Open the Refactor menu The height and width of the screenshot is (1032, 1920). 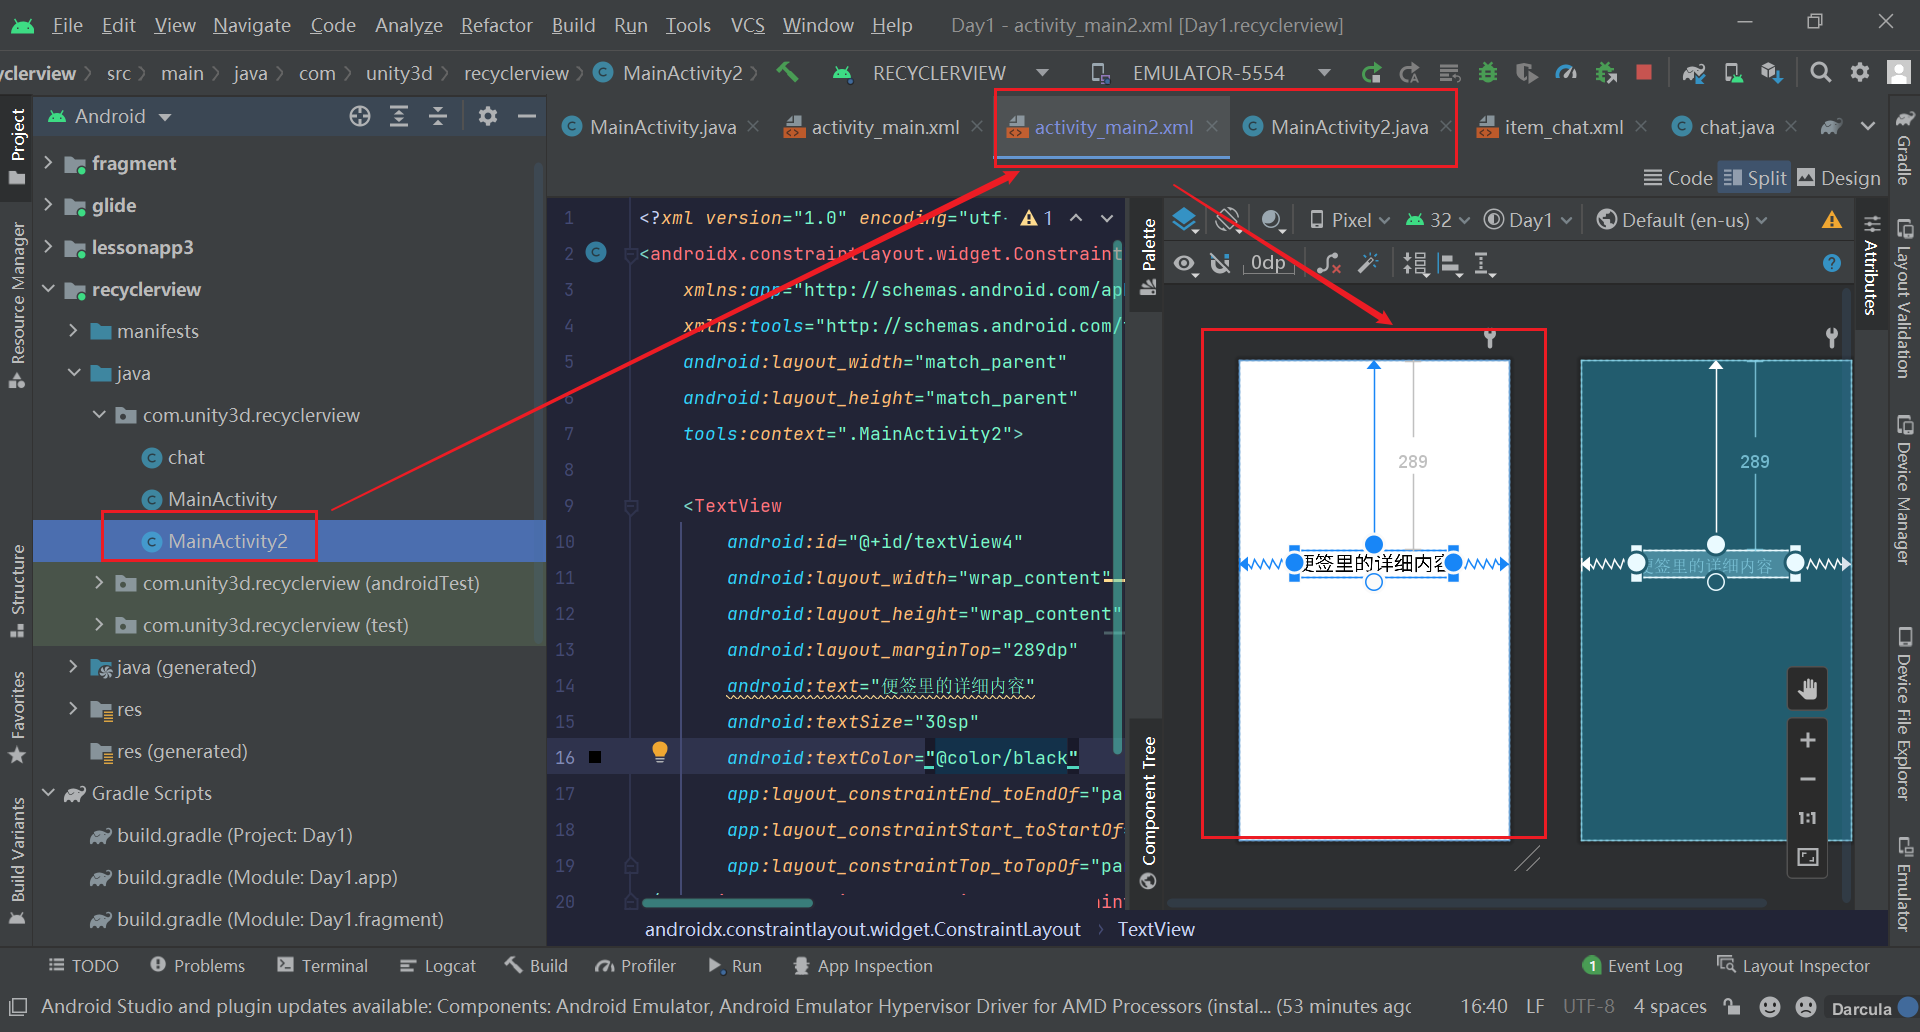[496, 25]
